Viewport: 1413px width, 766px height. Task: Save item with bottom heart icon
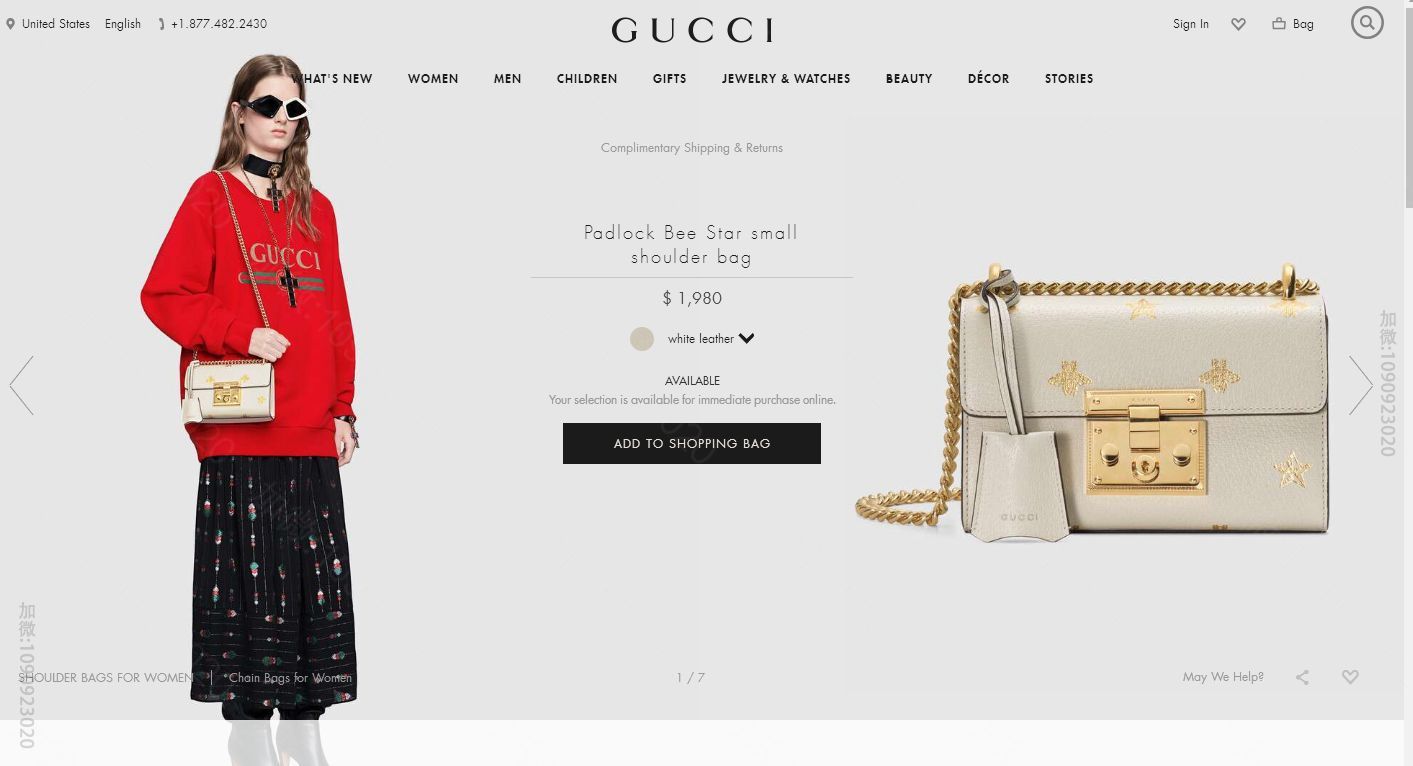pos(1350,677)
